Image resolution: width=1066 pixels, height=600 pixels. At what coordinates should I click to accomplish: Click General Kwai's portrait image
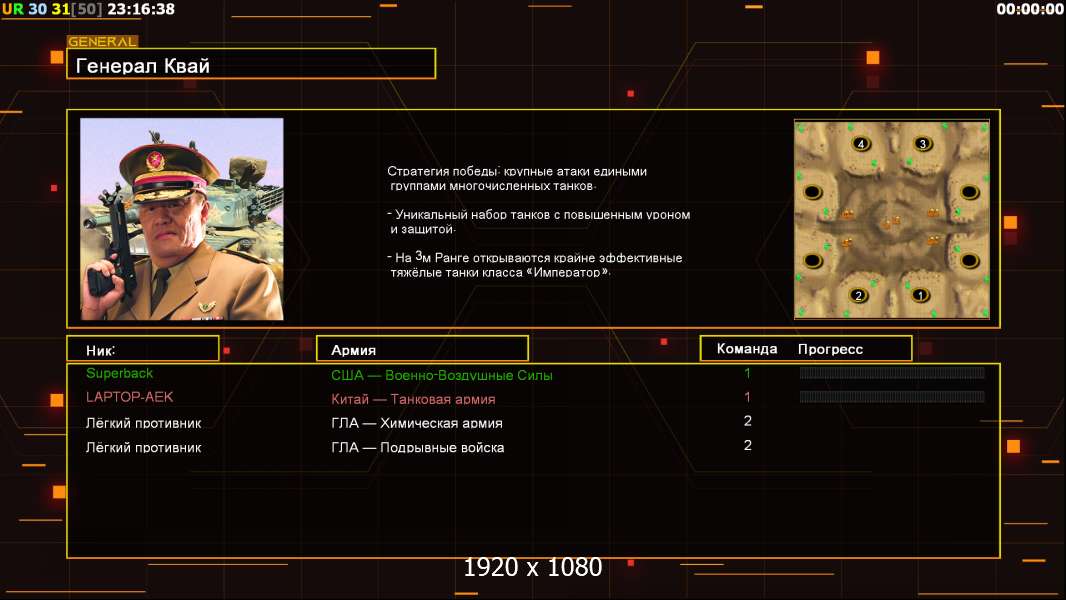(x=182, y=219)
